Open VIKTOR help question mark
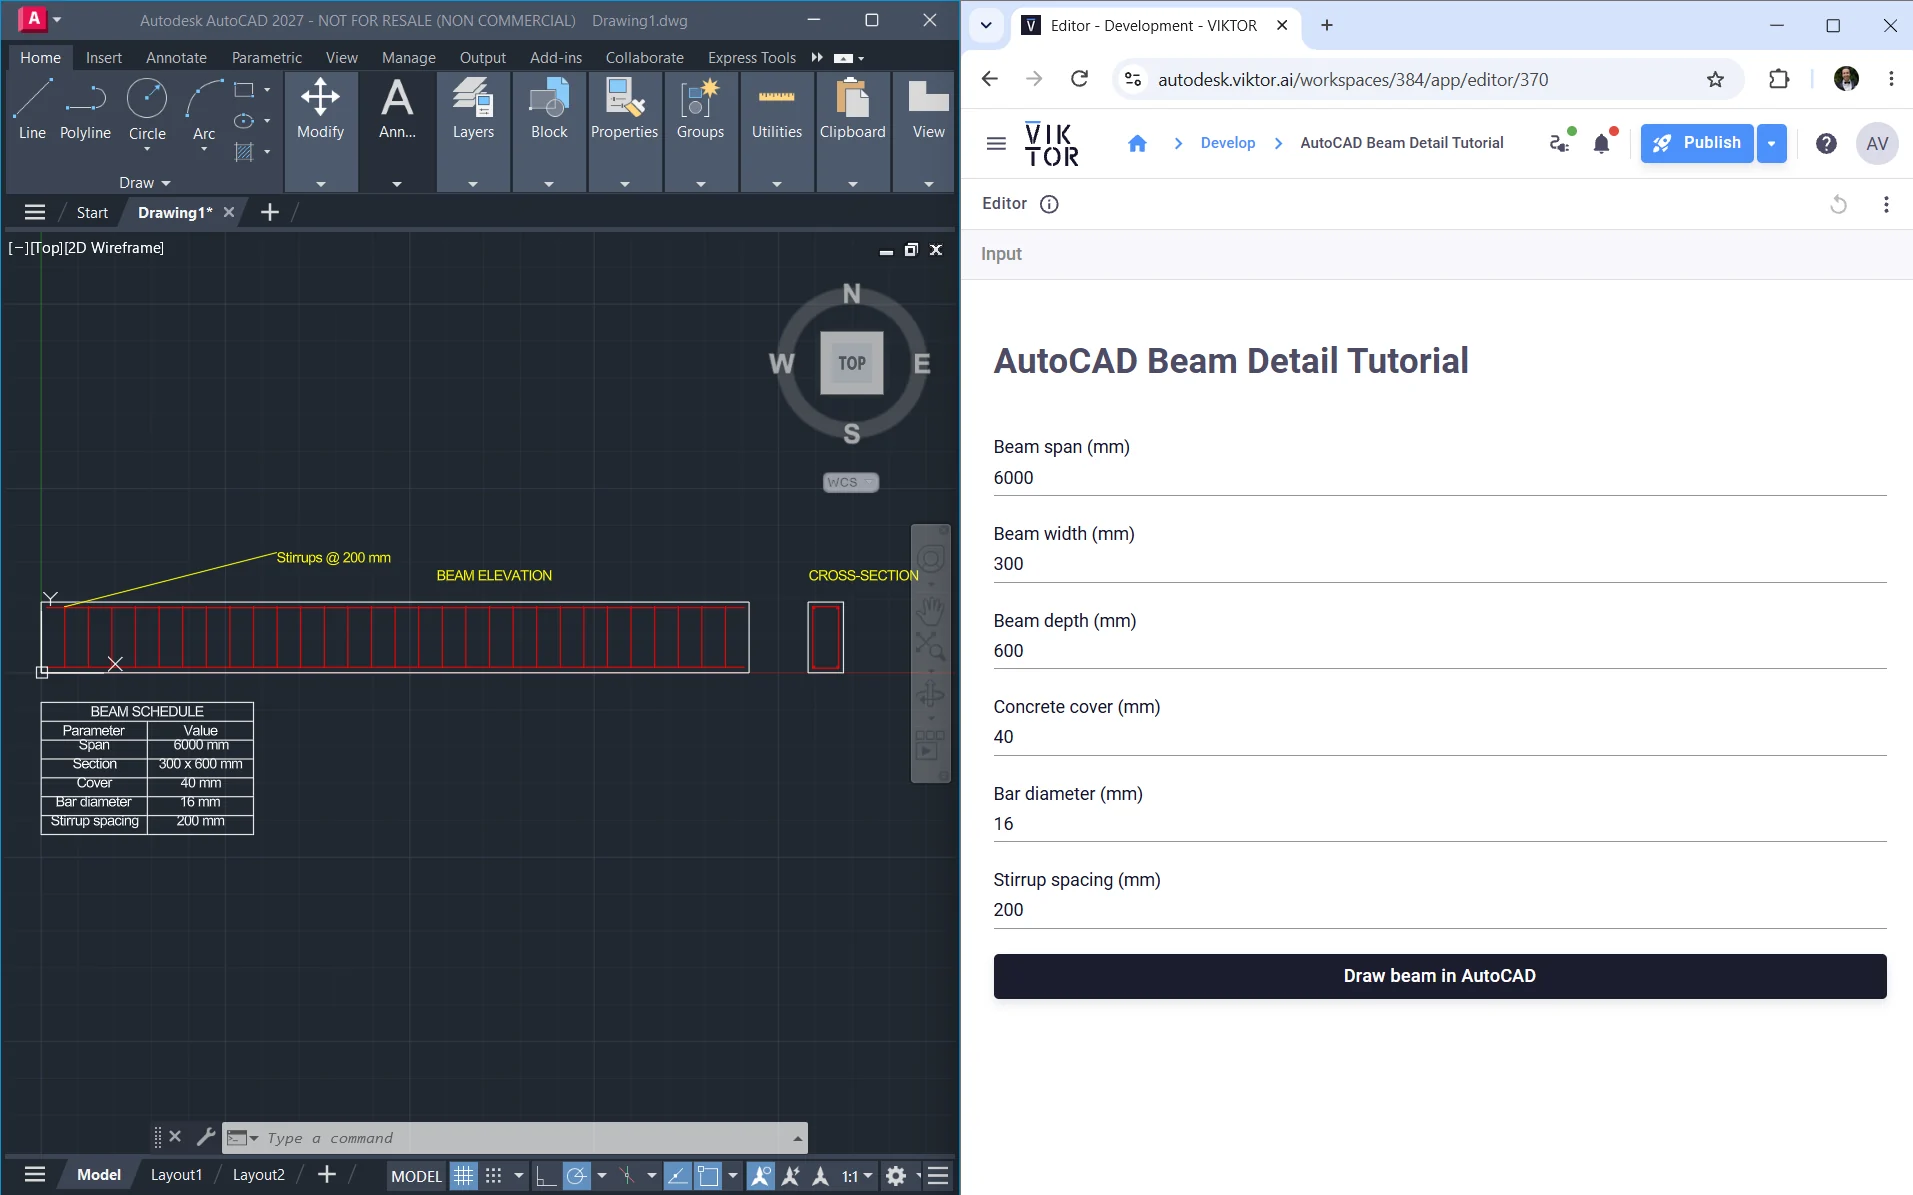Viewport: 1913px width, 1195px height. point(1826,143)
